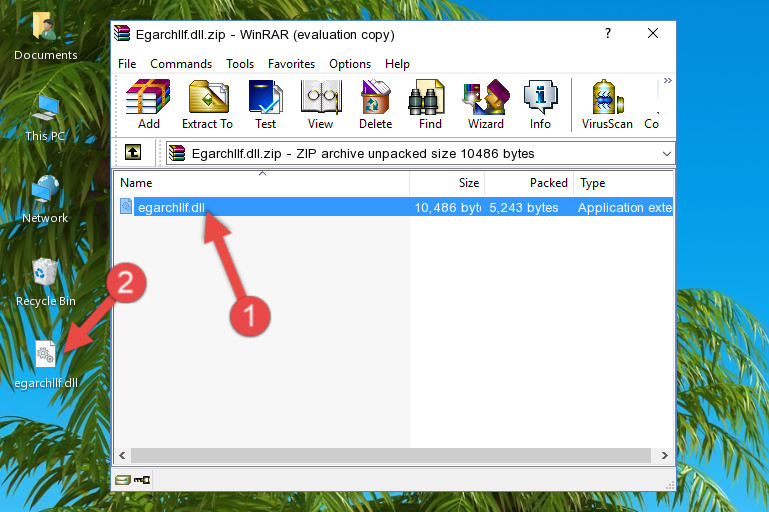Image resolution: width=769 pixels, height=512 pixels.
Task: Click the key password status bar icon
Action: (142, 480)
